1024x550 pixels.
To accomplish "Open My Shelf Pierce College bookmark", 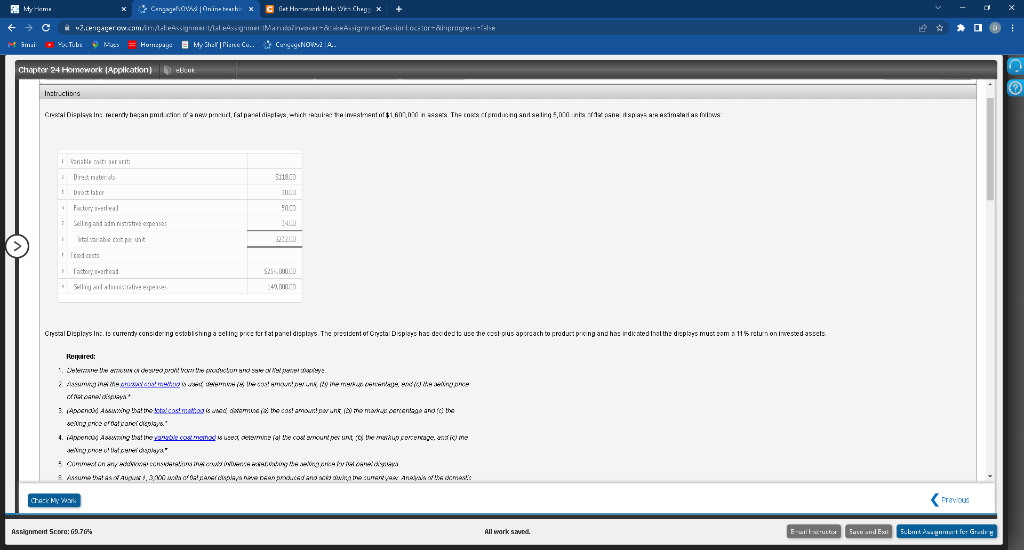I will 218,45.
